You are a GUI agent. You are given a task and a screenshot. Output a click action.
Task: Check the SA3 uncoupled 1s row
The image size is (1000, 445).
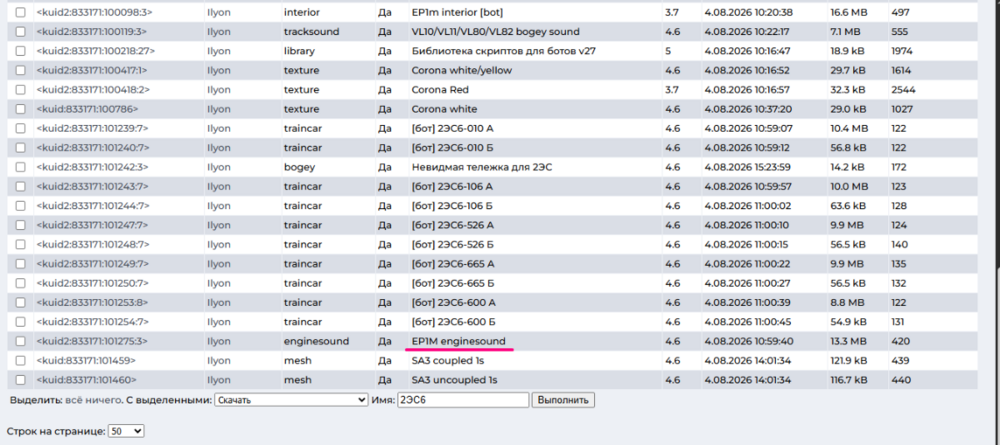tap(20, 380)
